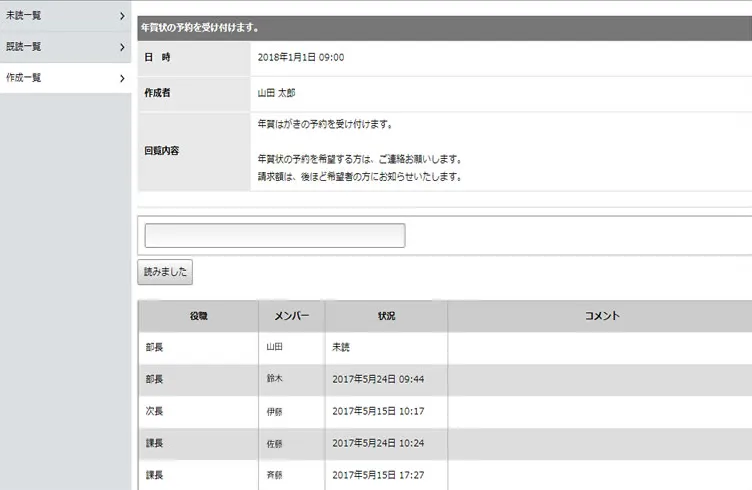Click the line 年賀状の予約を希望する方は、ご連絡お願いします。
752x490 pixels.
pos(360,159)
